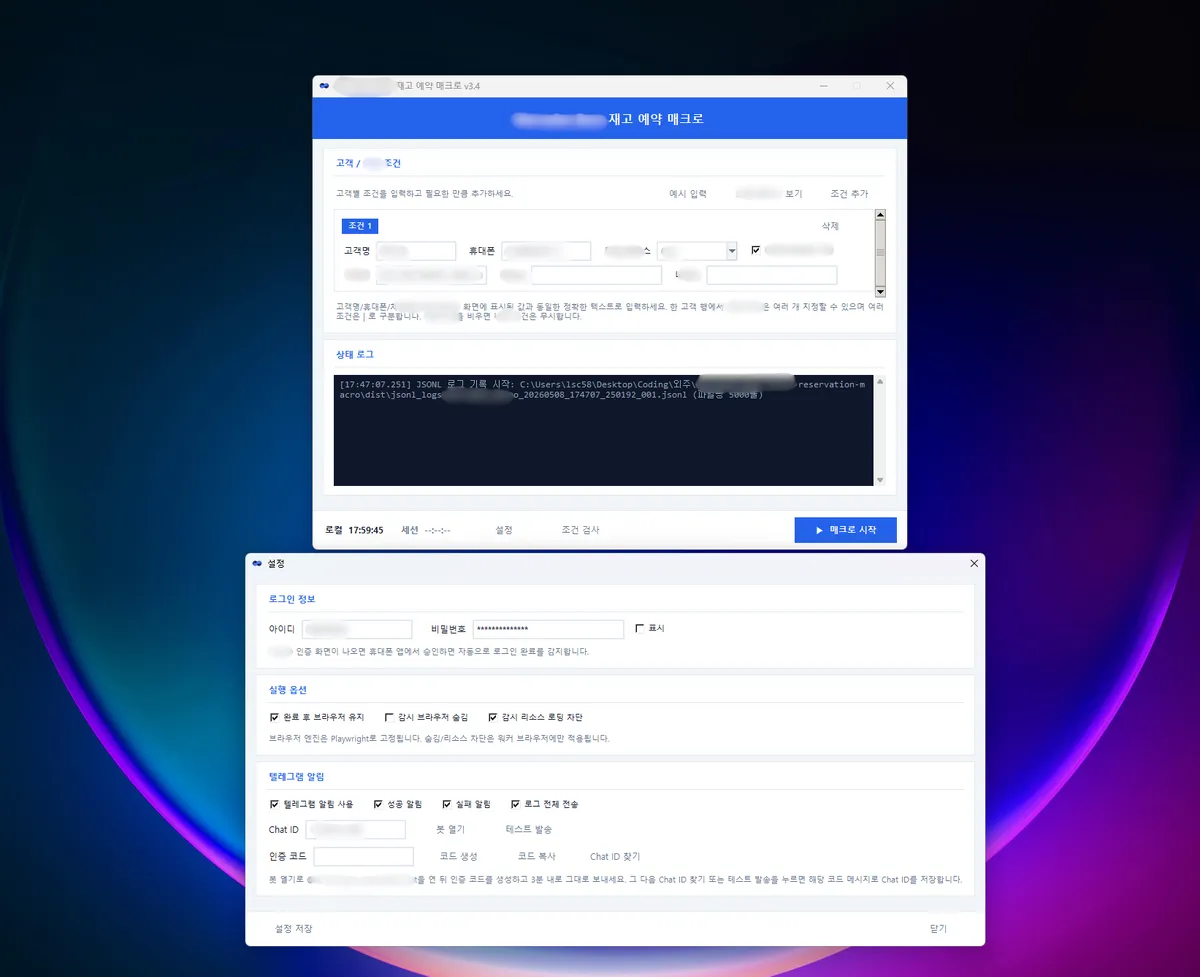The height and width of the screenshot is (977, 1200).
Task: Click 예시 입력 to fill sample data
Action: click(688, 194)
